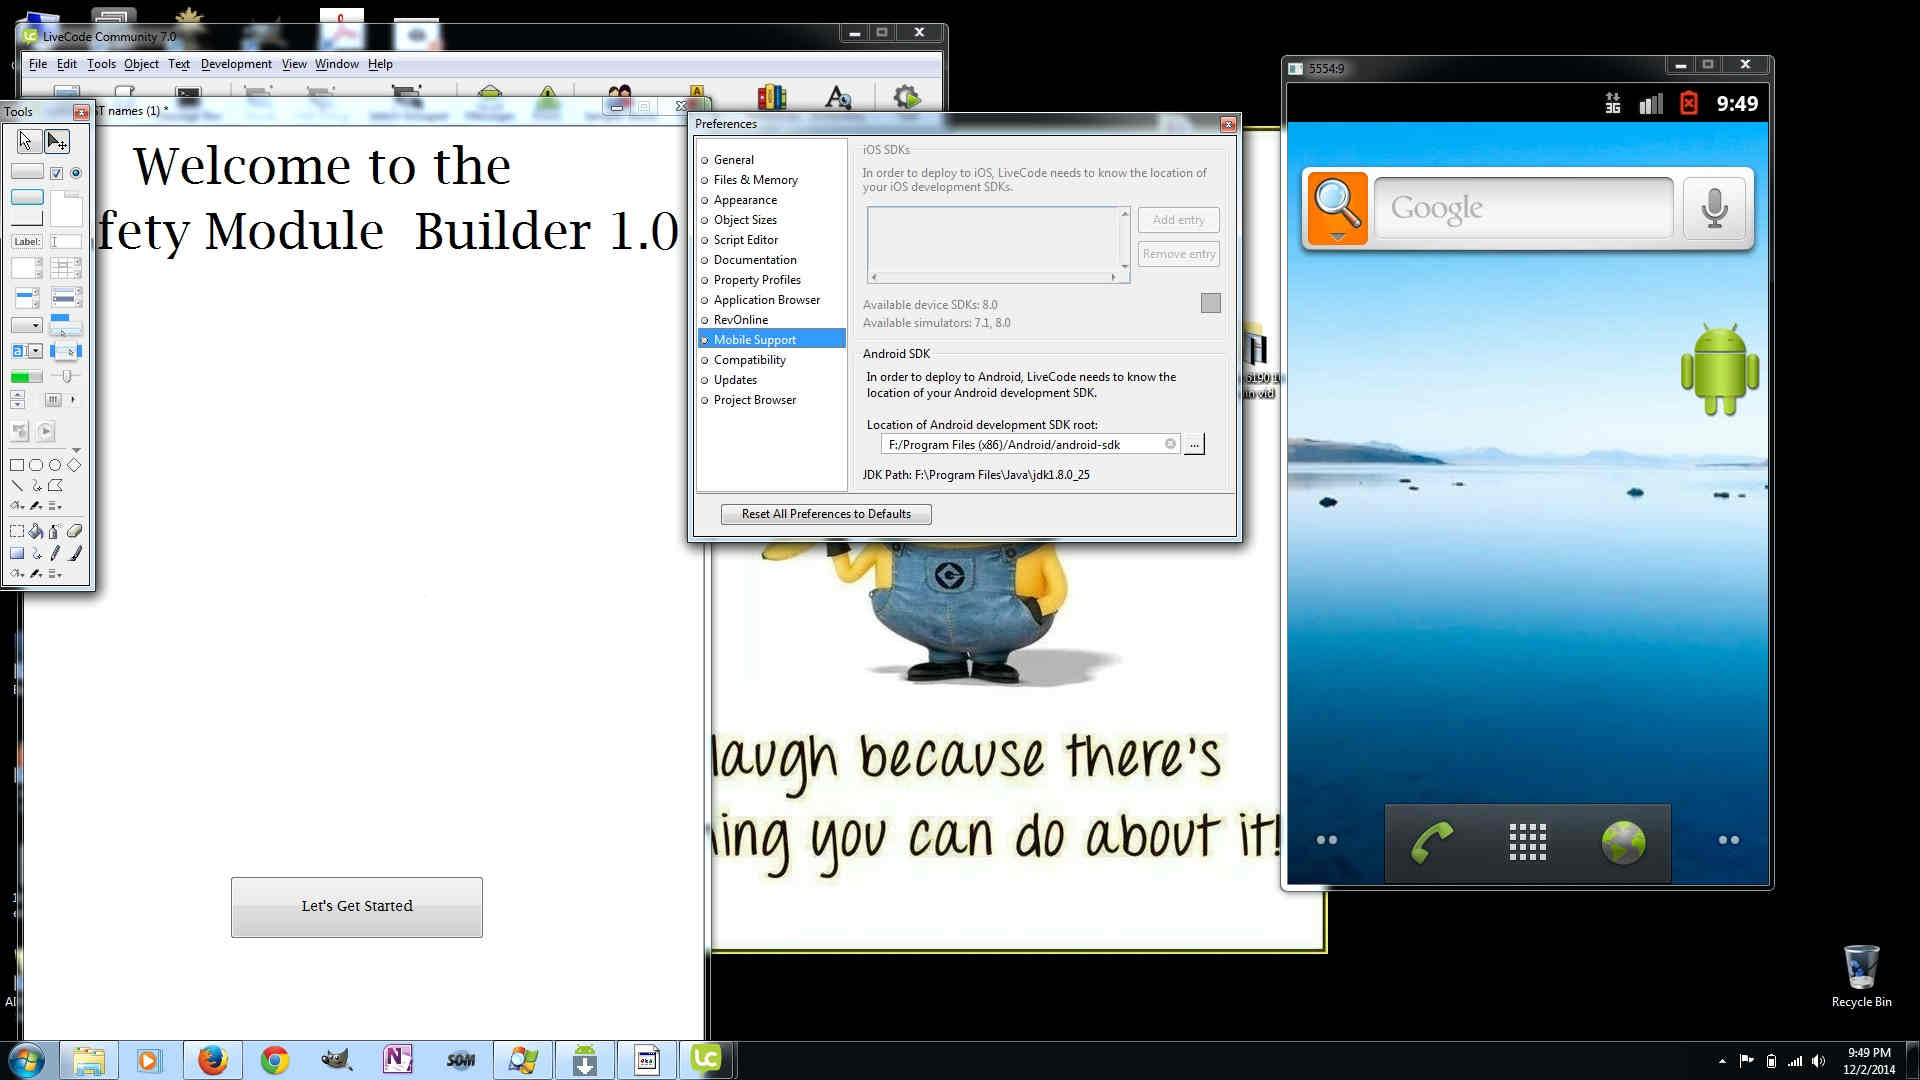Click the combo box control tool
The image size is (1920, 1080).
point(26,351)
